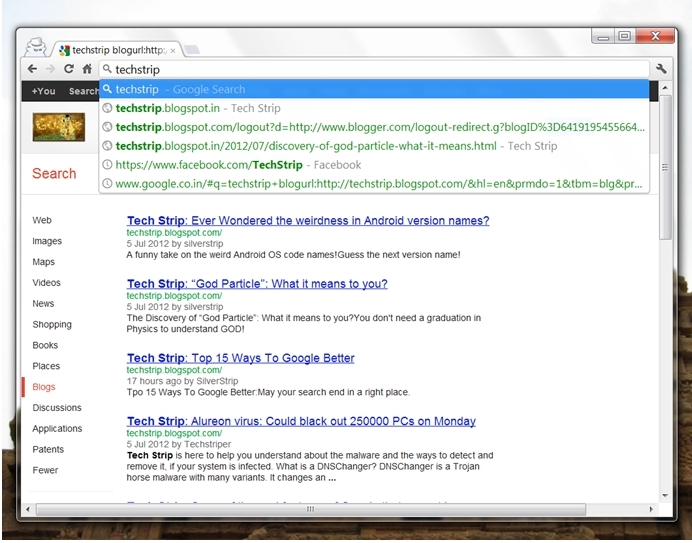Image resolution: width=692 pixels, height=543 pixels.
Task: Click the forward navigation arrow
Action: [x=50, y=69]
